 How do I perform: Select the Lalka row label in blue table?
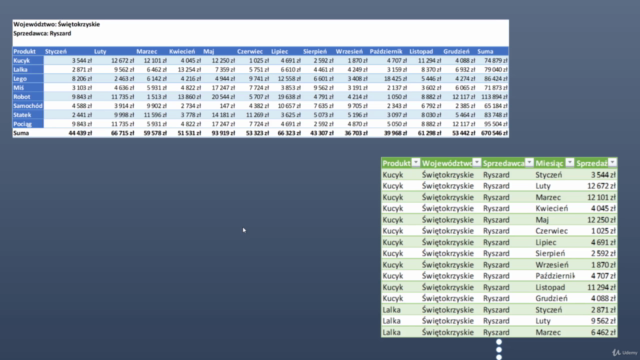[x=20, y=69]
